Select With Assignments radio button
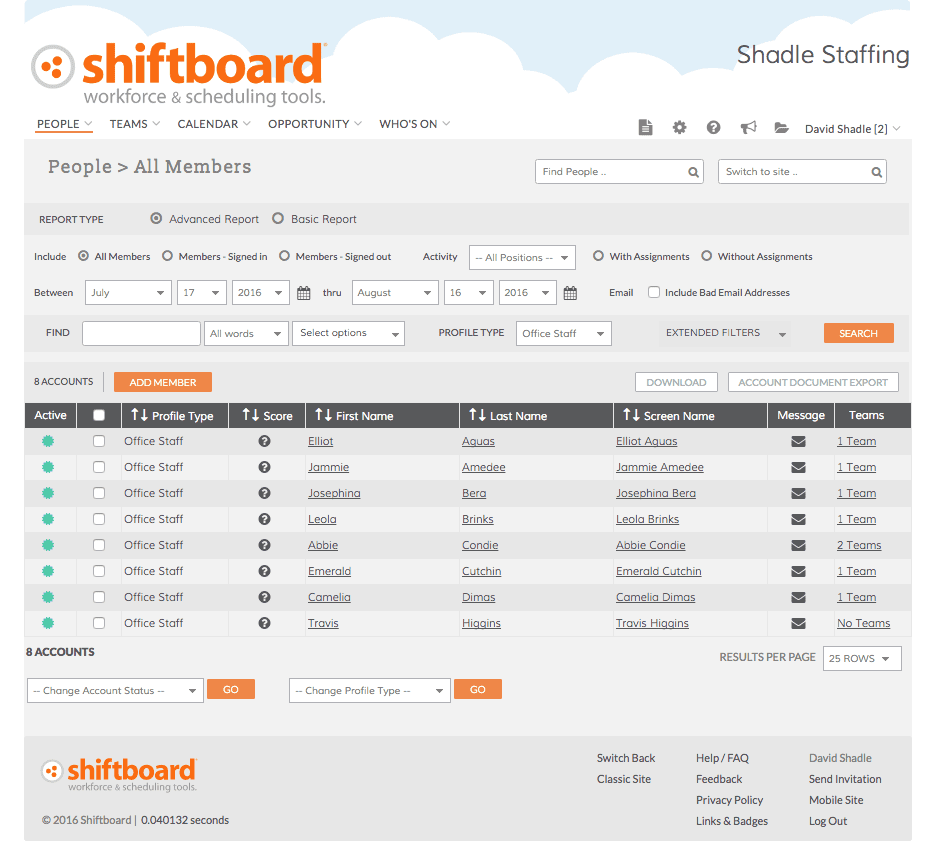Image resolution: width=937 pixels, height=859 pixels. coord(598,256)
